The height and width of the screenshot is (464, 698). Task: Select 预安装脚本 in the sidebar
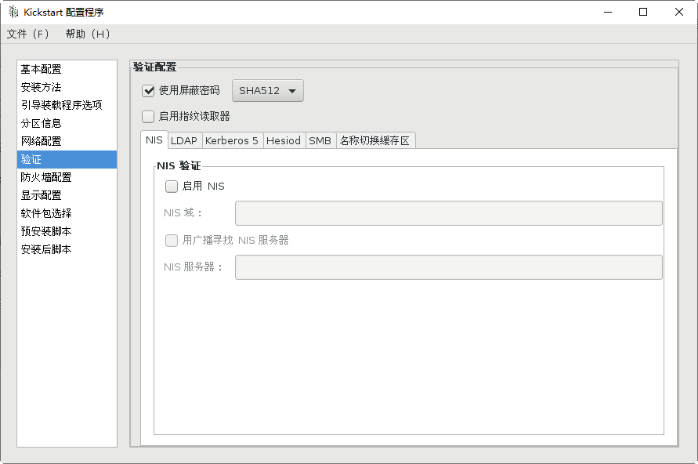coord(67,231)
